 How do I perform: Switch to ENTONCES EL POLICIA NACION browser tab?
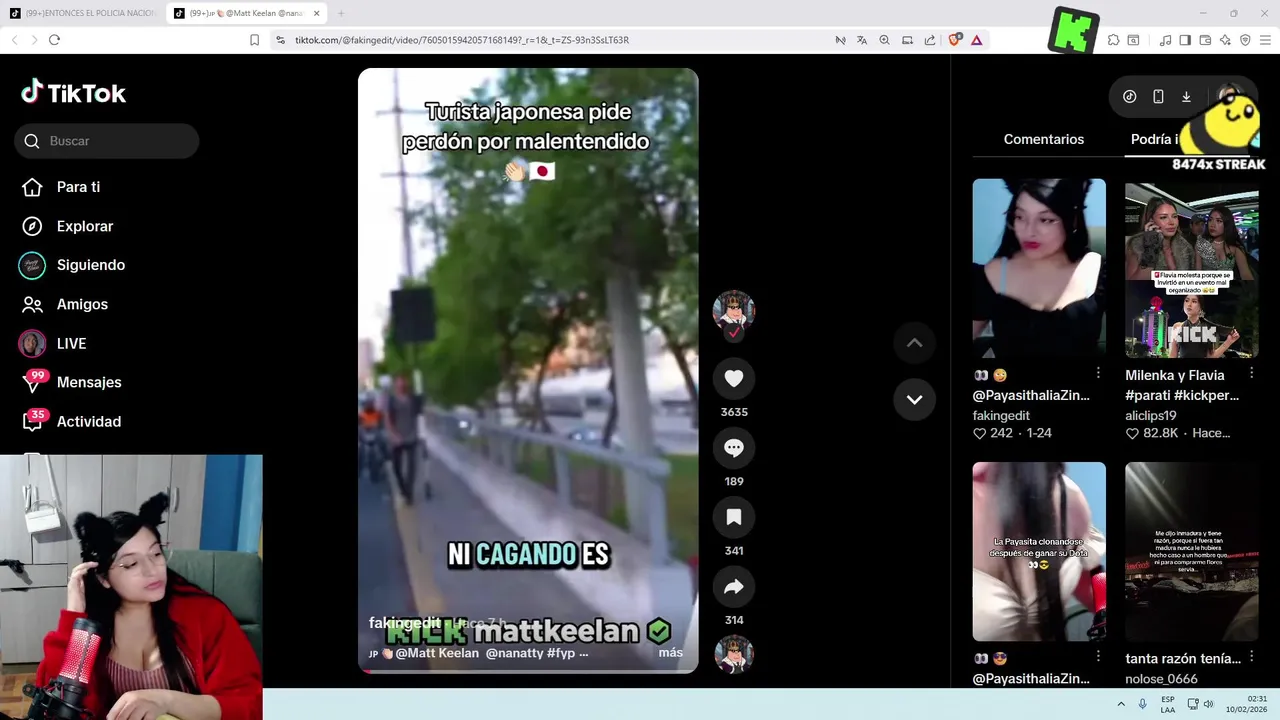coord(82,13)
